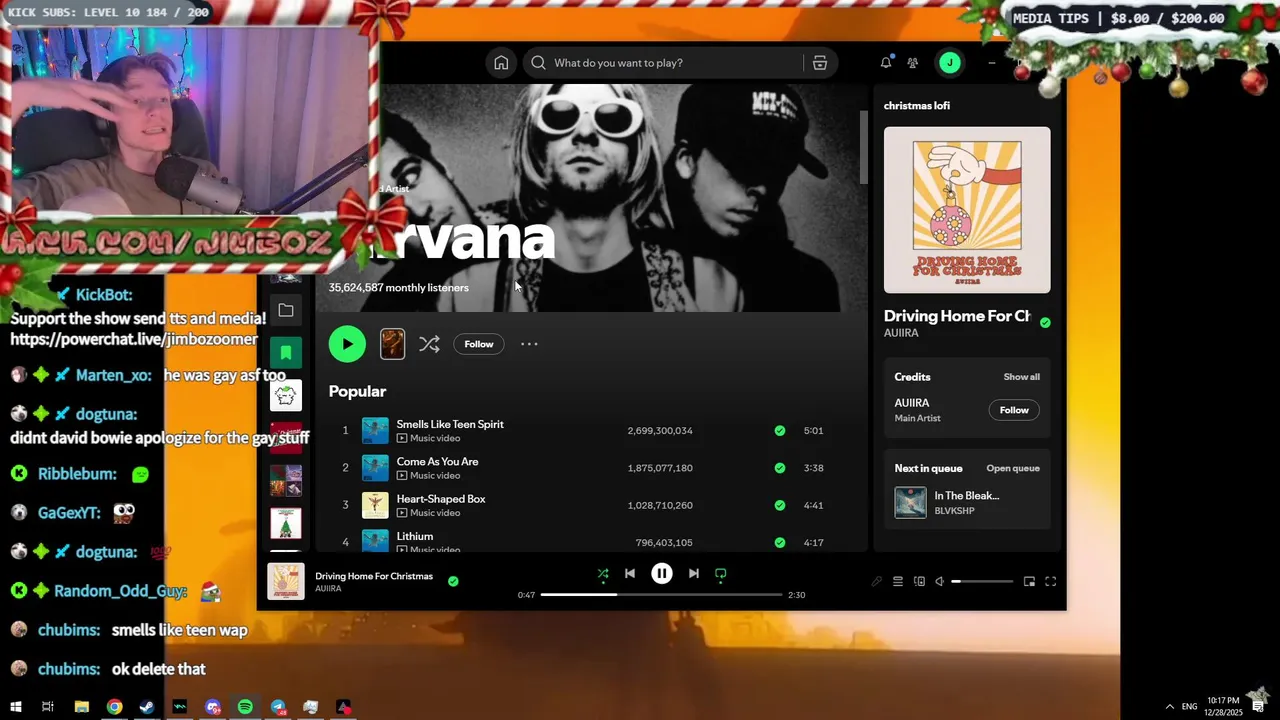The image size is (1280, 720).
Task: Select In The Bleak queued track
Action: [x=967, y=502]
